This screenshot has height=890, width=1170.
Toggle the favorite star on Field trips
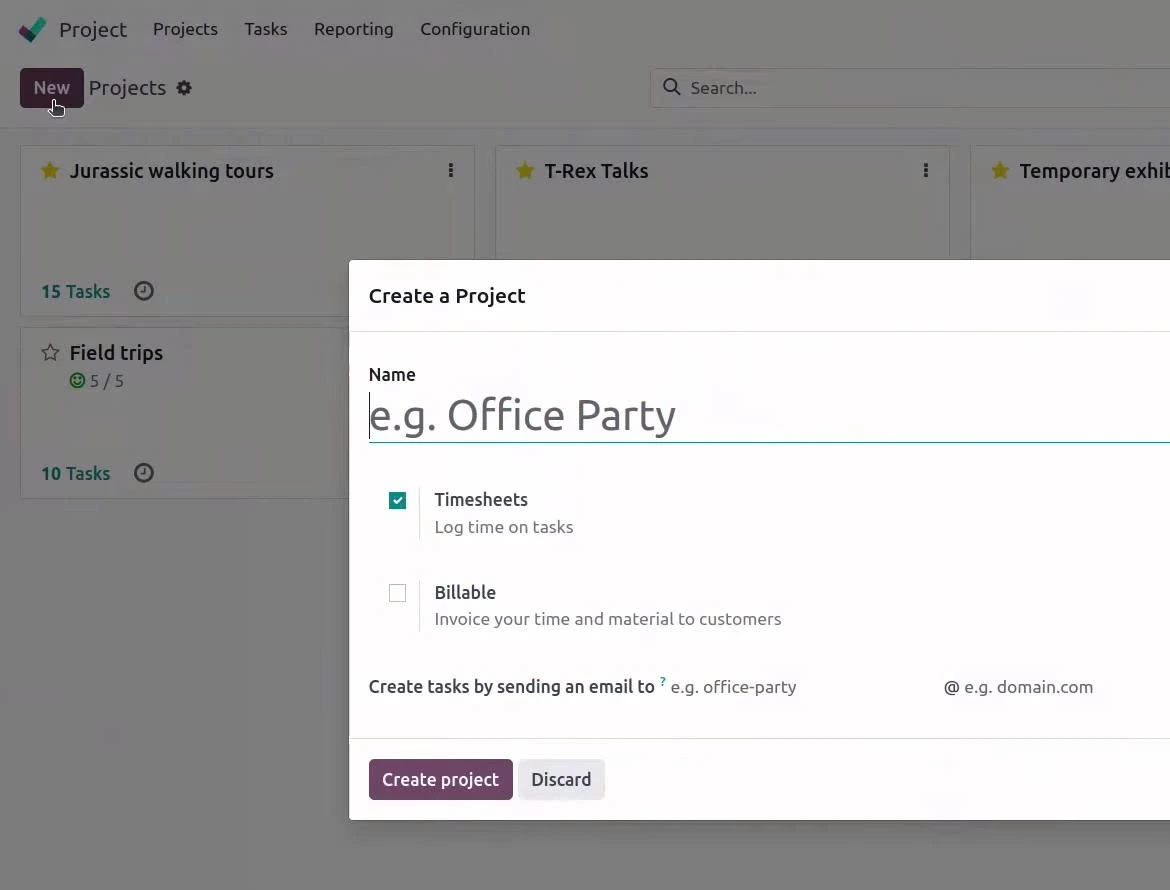[x=49, y=352]
